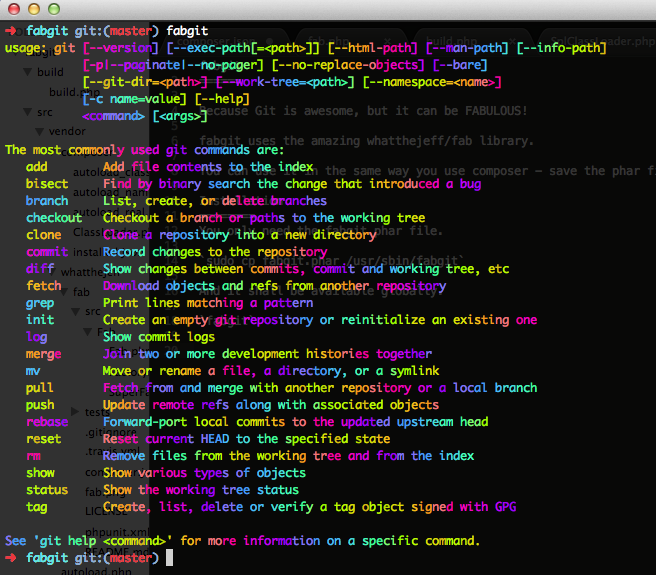Click the '[--version]' option text

pyautogui.click(x=120, y=48)
